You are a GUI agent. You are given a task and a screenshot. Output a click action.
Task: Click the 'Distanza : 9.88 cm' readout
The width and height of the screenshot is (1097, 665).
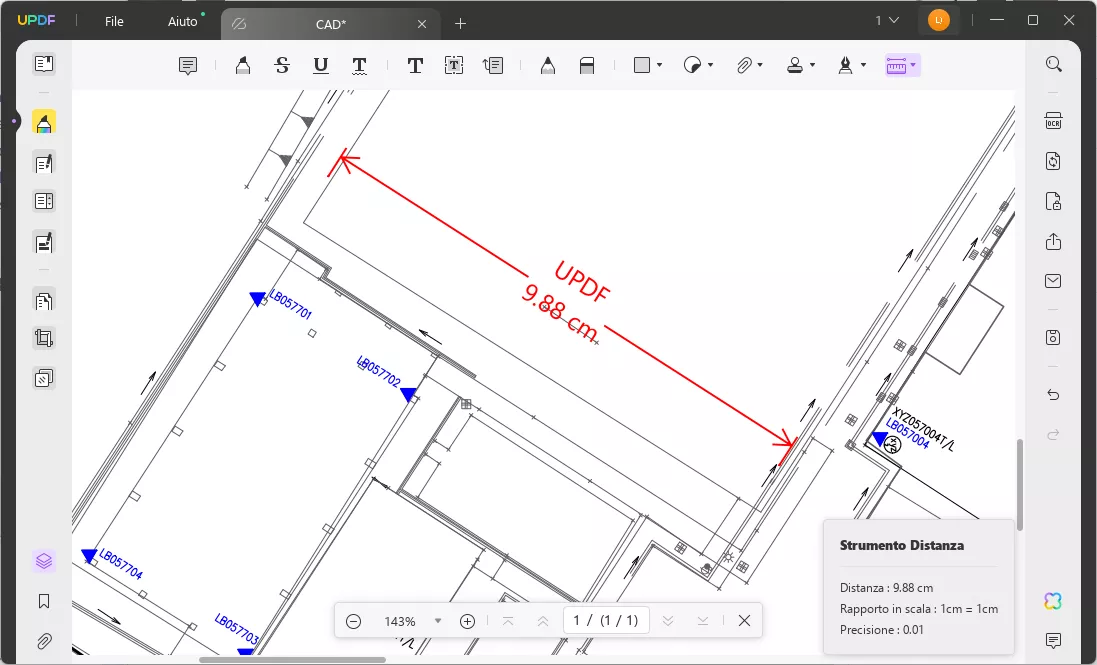tap(886, 588)
